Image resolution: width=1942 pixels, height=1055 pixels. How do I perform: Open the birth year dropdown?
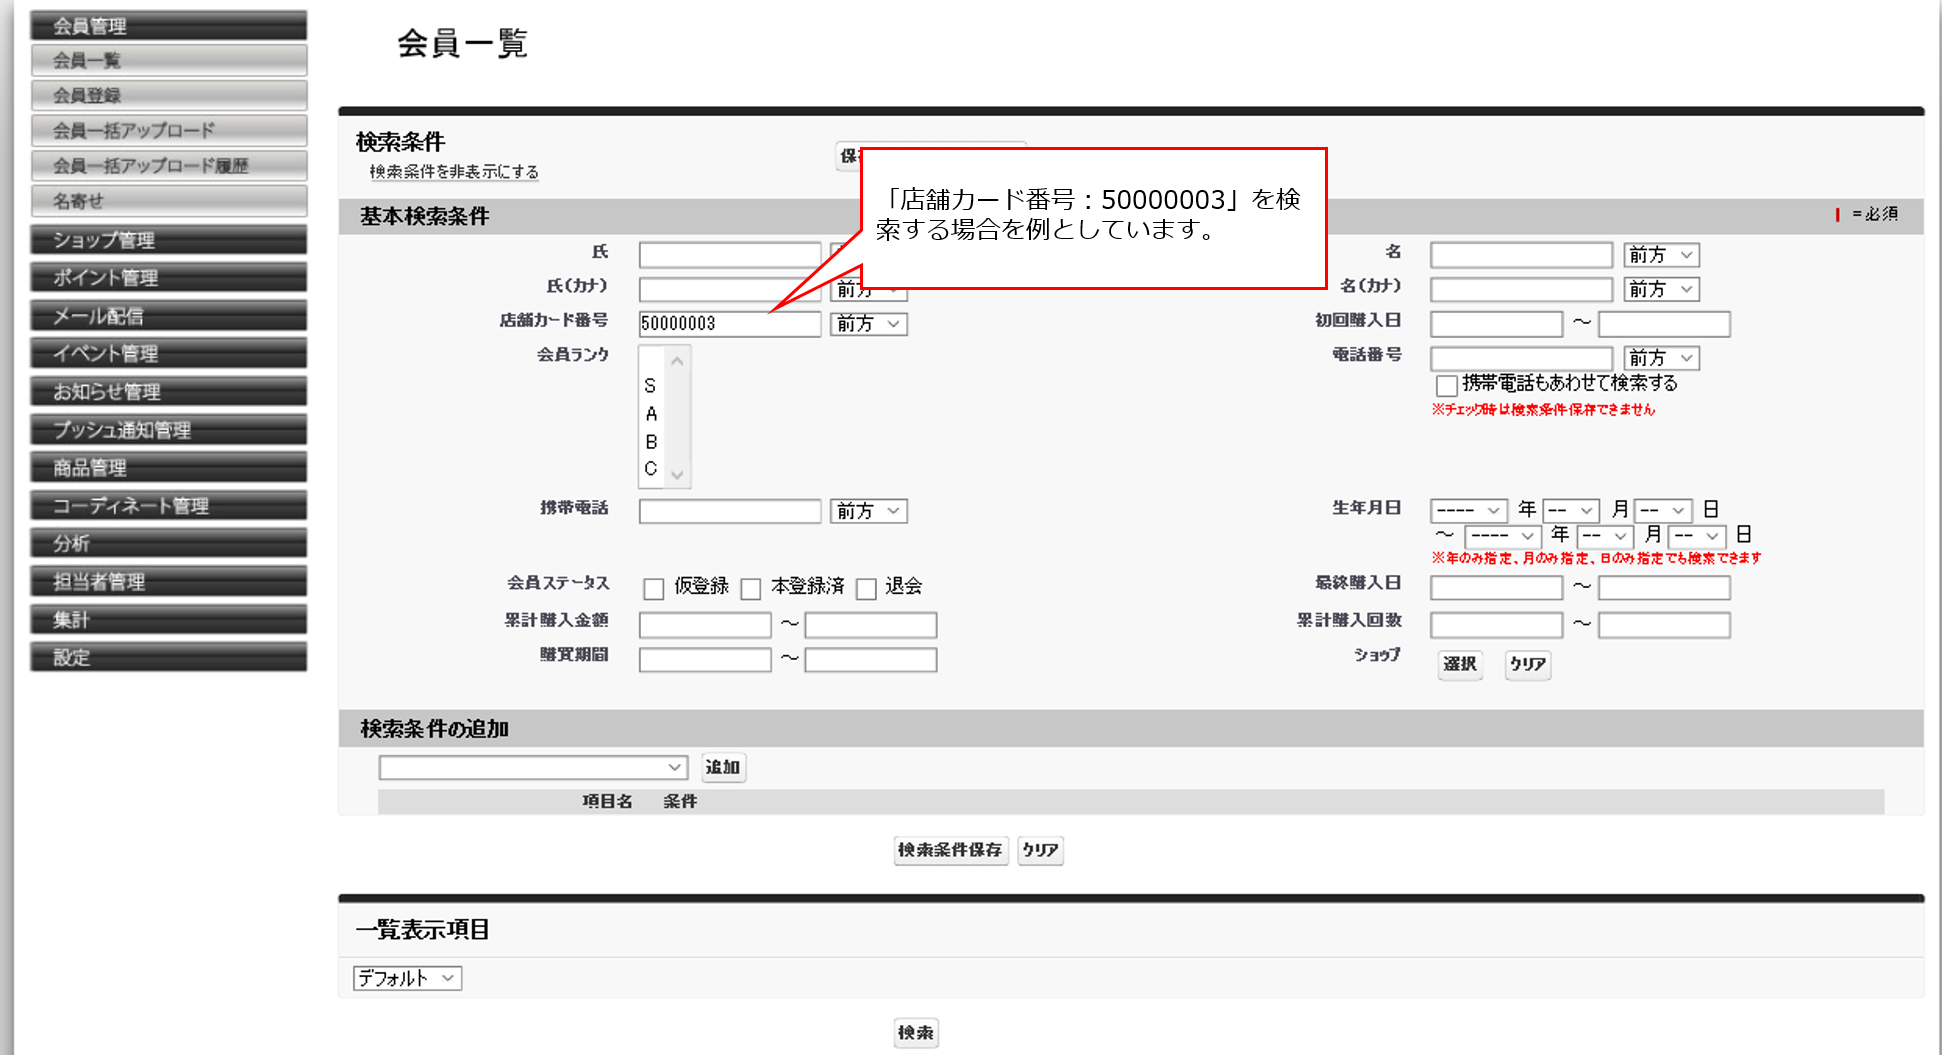point(1468,511)
